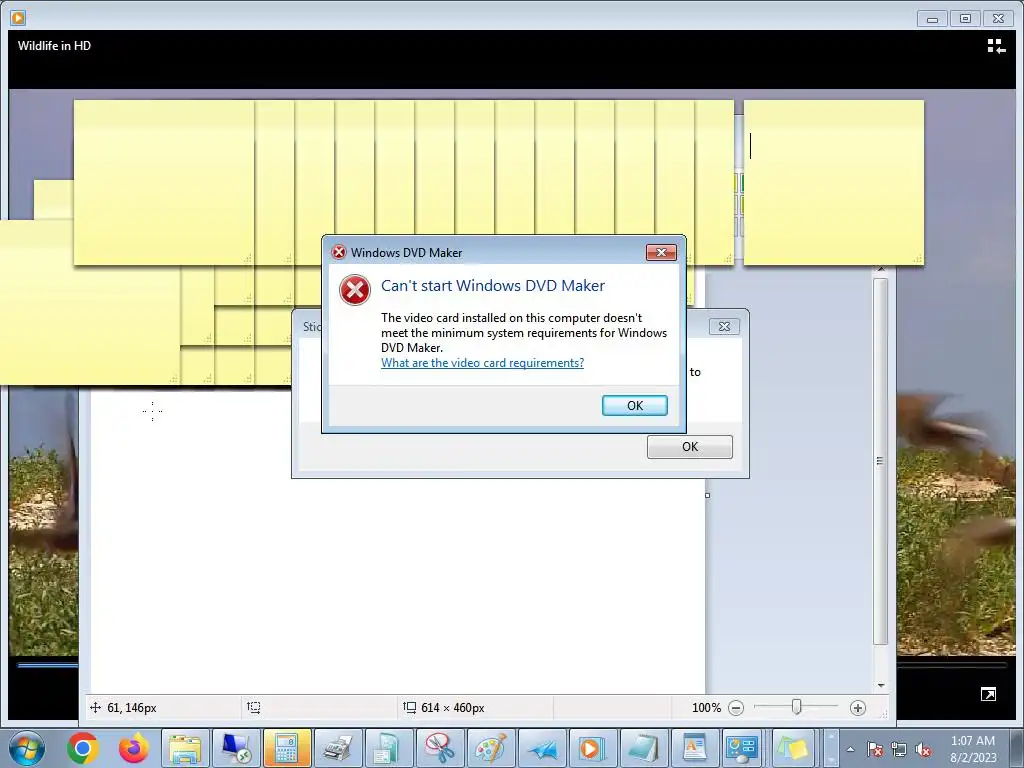Switch to Sticky Notes taskbar icon
This screenshot has width=1024, height=768.
click(x=792, y=748)
